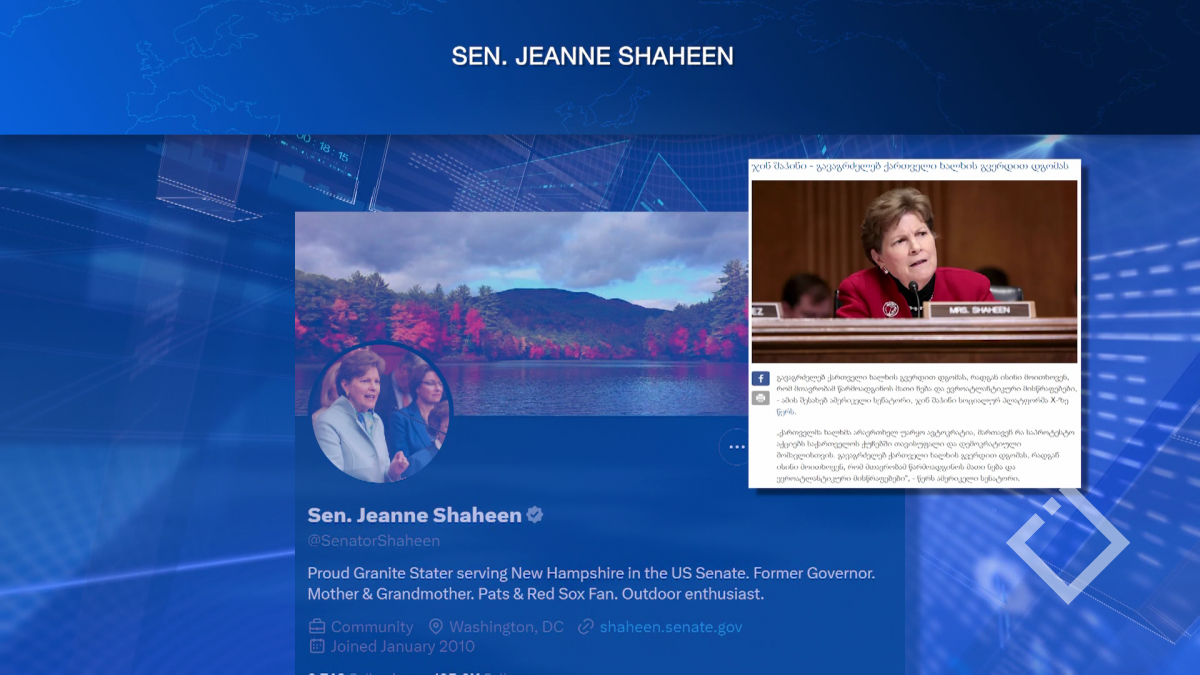Click the chain link icon before website

coord(586,627)
